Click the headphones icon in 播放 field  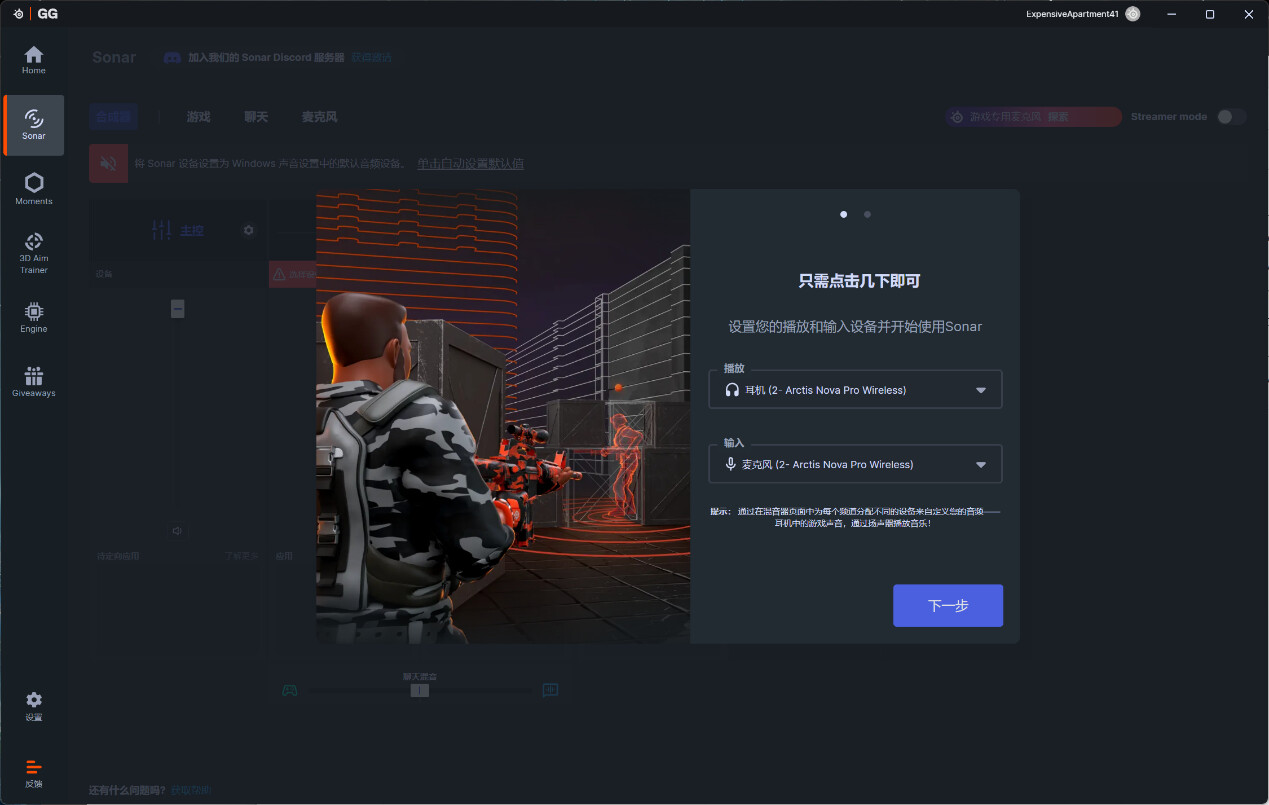pyautogui.click(x=732, y=390)
